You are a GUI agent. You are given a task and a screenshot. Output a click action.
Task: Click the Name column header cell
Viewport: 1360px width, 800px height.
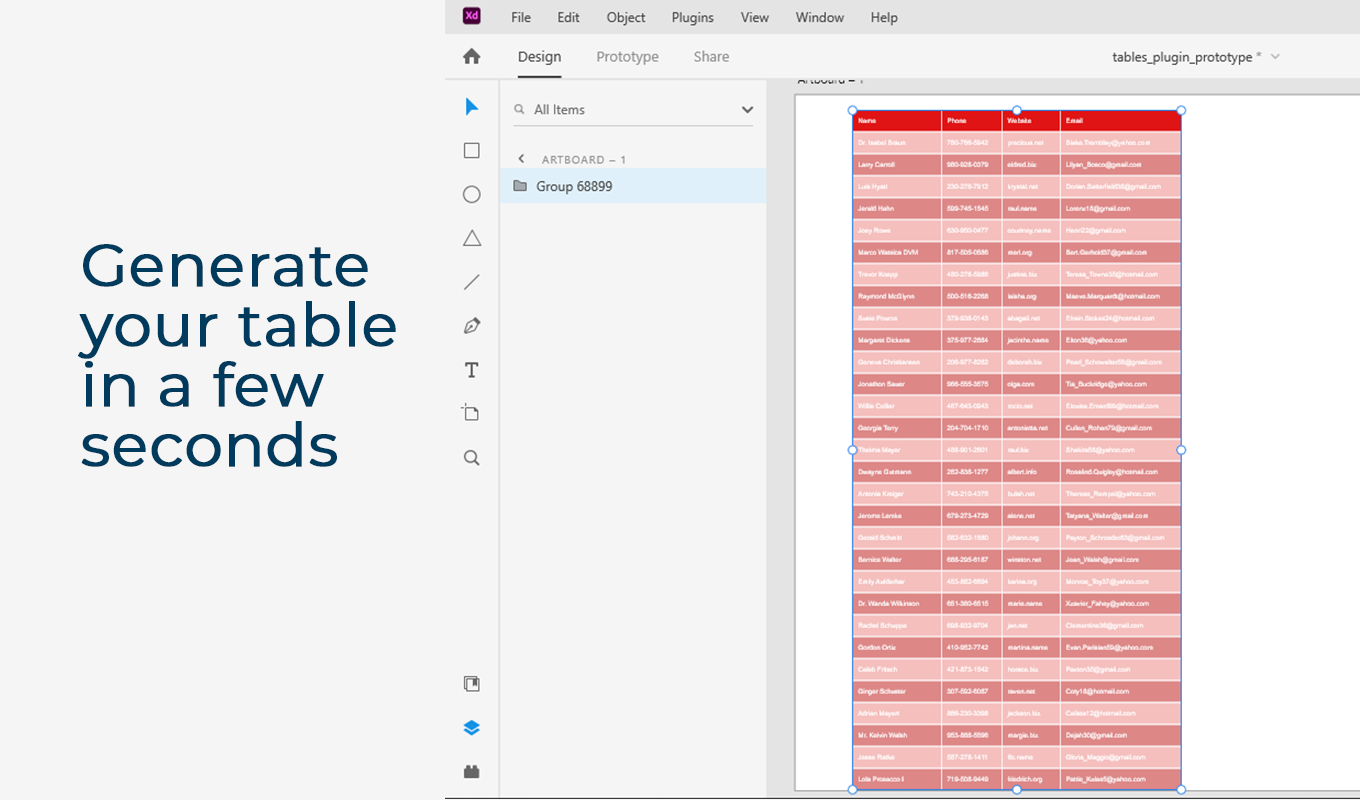[x=897, y=121]
